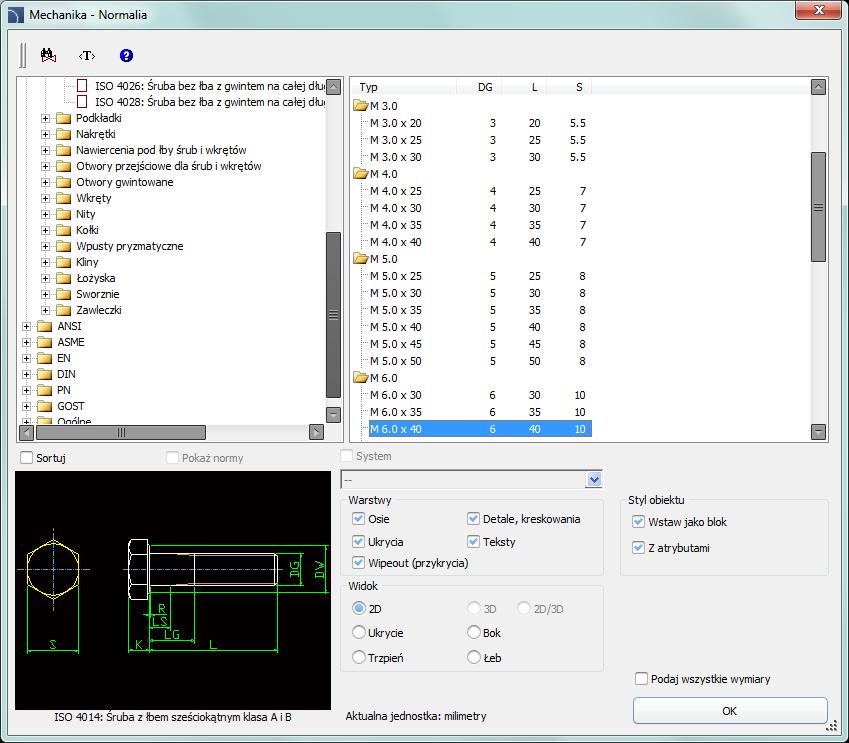Select the Trzpień view radio button
The image size is (849, 743).
[358, 657]
